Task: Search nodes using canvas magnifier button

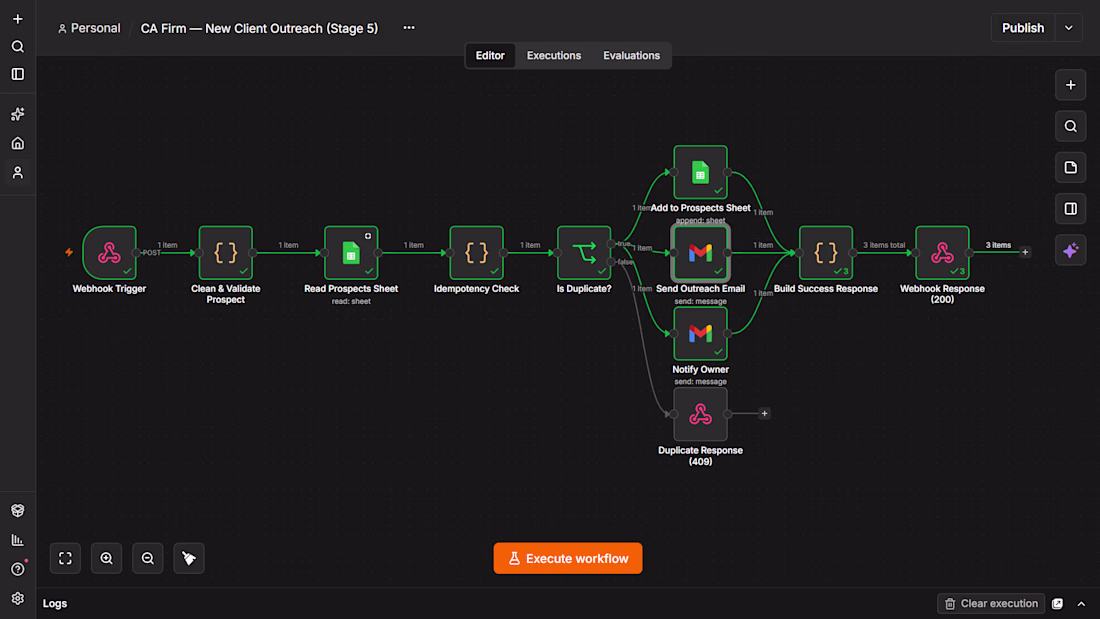Action: [1071, 126]
